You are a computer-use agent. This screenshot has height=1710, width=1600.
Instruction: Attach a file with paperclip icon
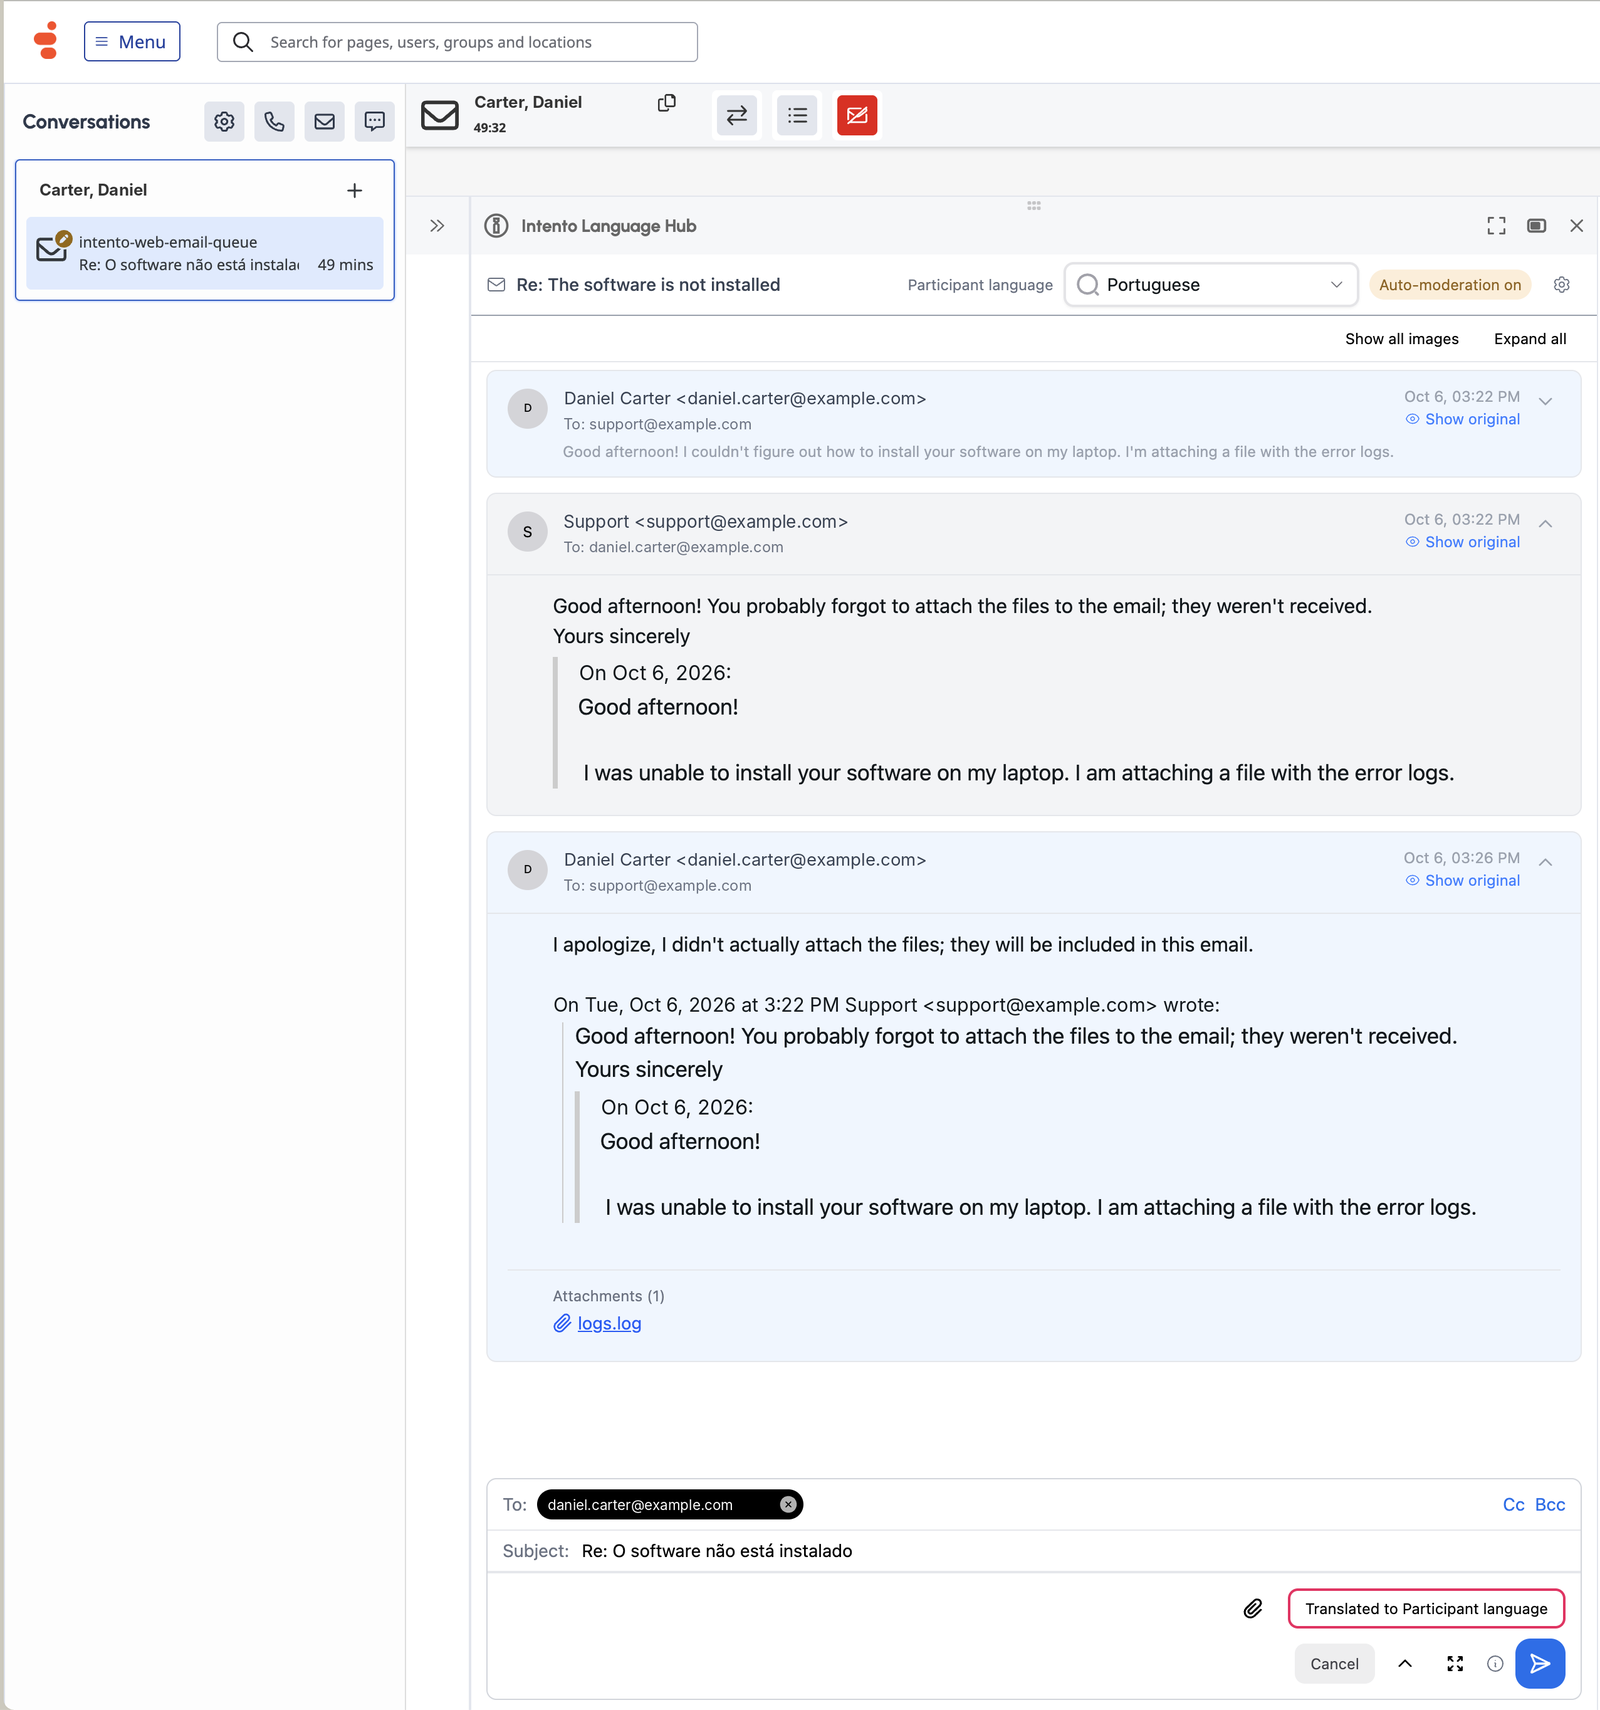pyautogui.click(x=1253, y=1609)
